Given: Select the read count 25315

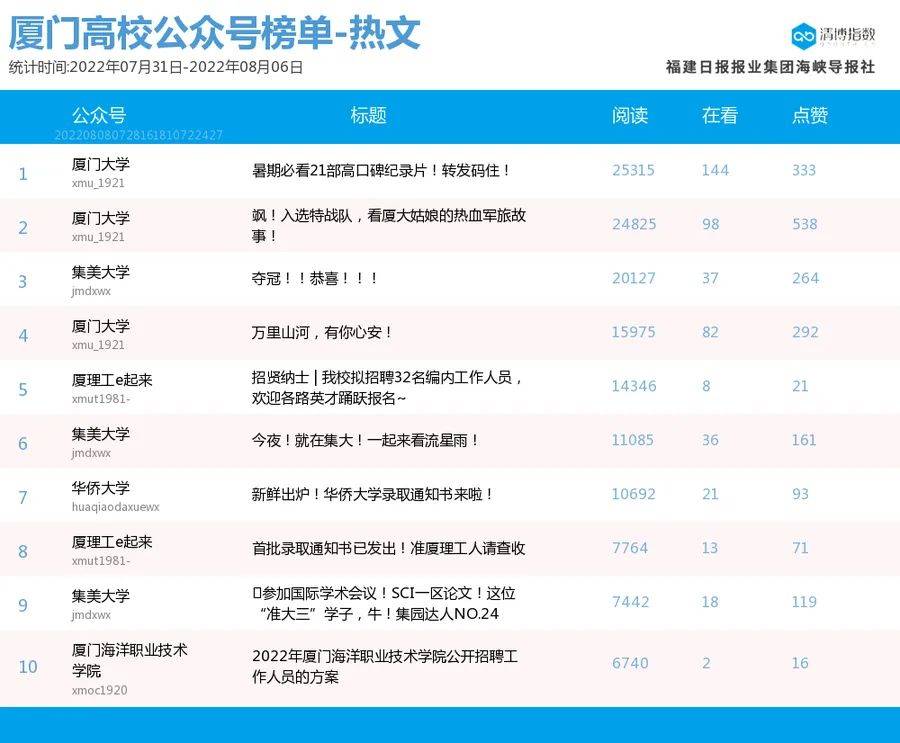Looking at the screenshot, I should coord(633,171).
